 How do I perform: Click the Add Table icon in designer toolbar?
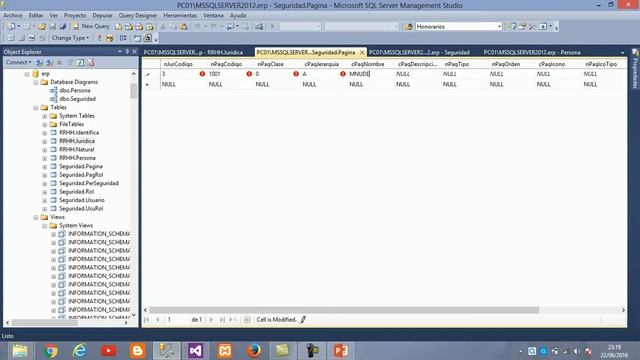[137, 38]
